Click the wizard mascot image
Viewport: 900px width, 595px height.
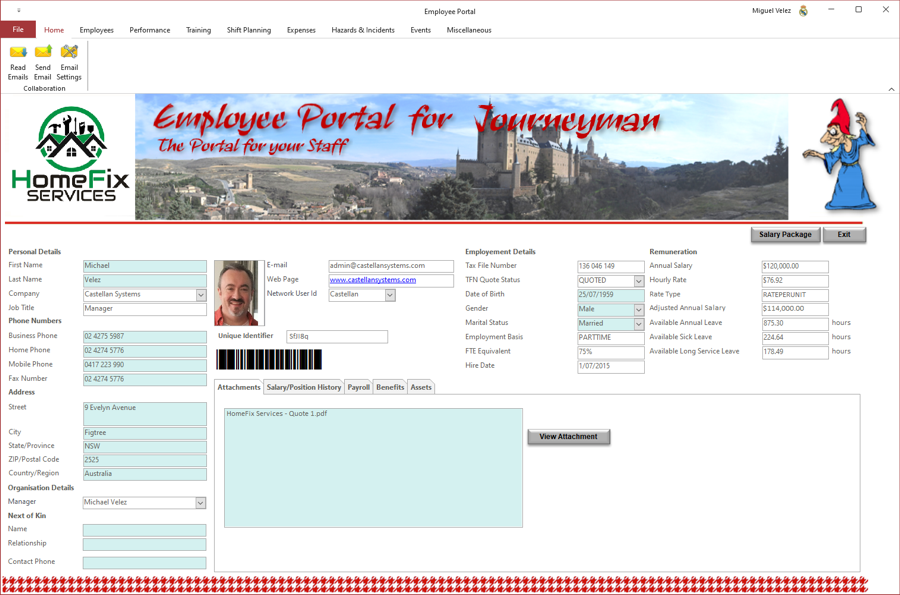[x=844, y=155]
